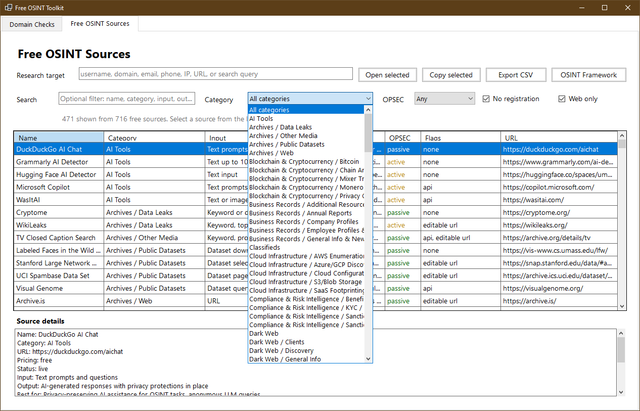This screenshot has width=640, height=411.
Task: Select Archives / Web category option
Action: coord(306,153)
